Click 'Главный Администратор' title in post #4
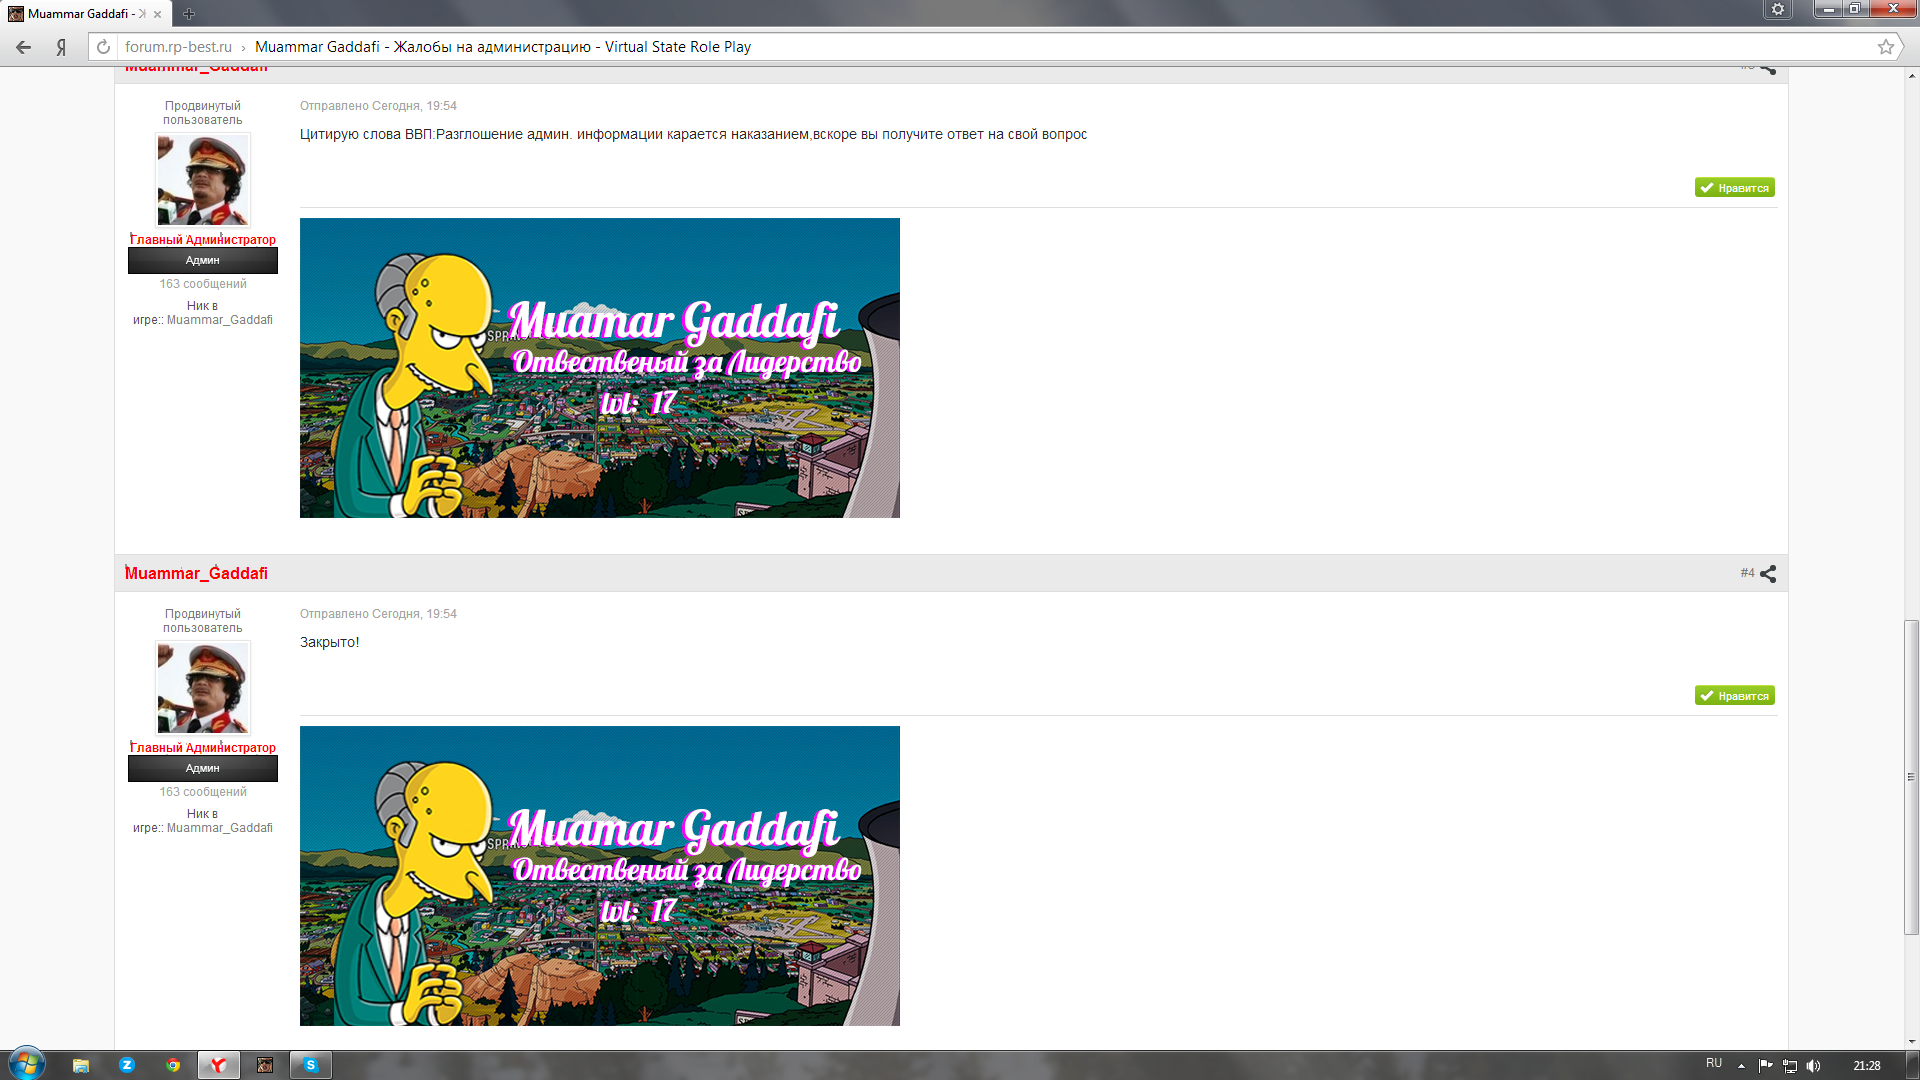Image resolution: width=1920 pixels, height=1080 pixels. tap(203, 748)
